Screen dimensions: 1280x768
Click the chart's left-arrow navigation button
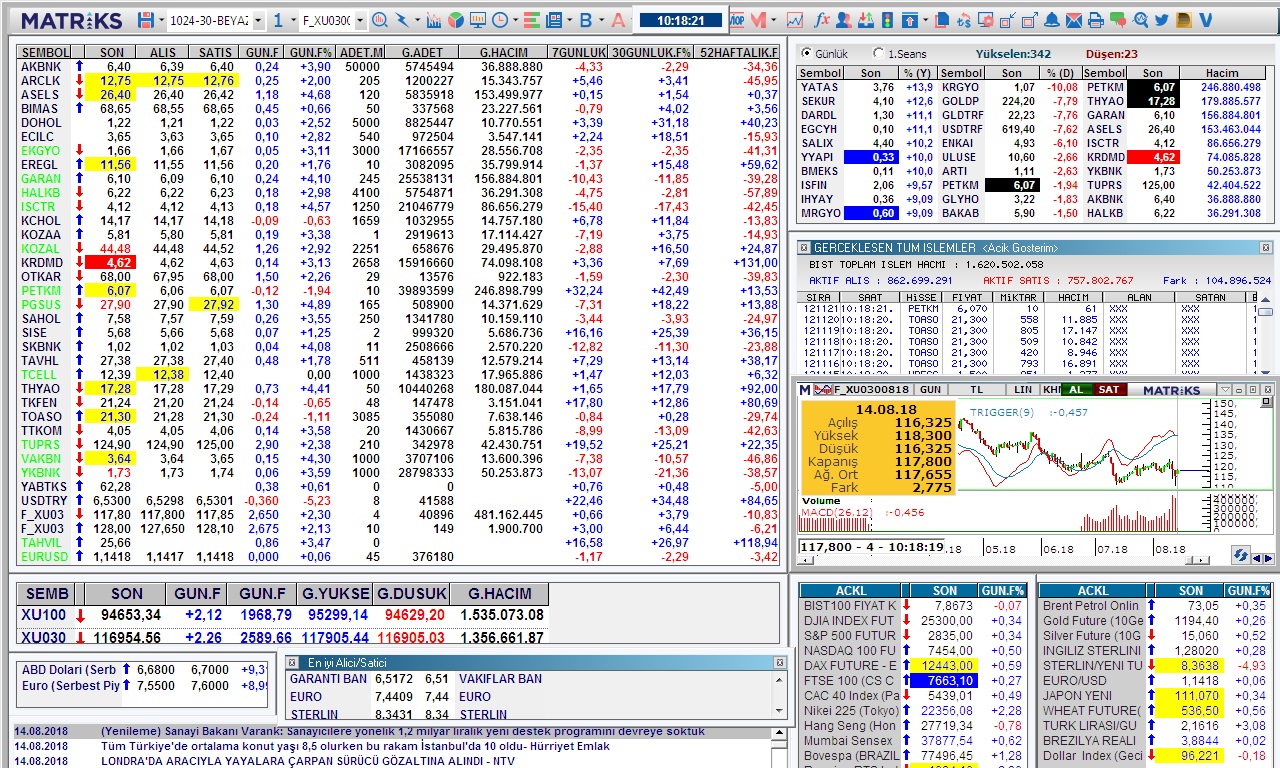[x=1257, y=558]
